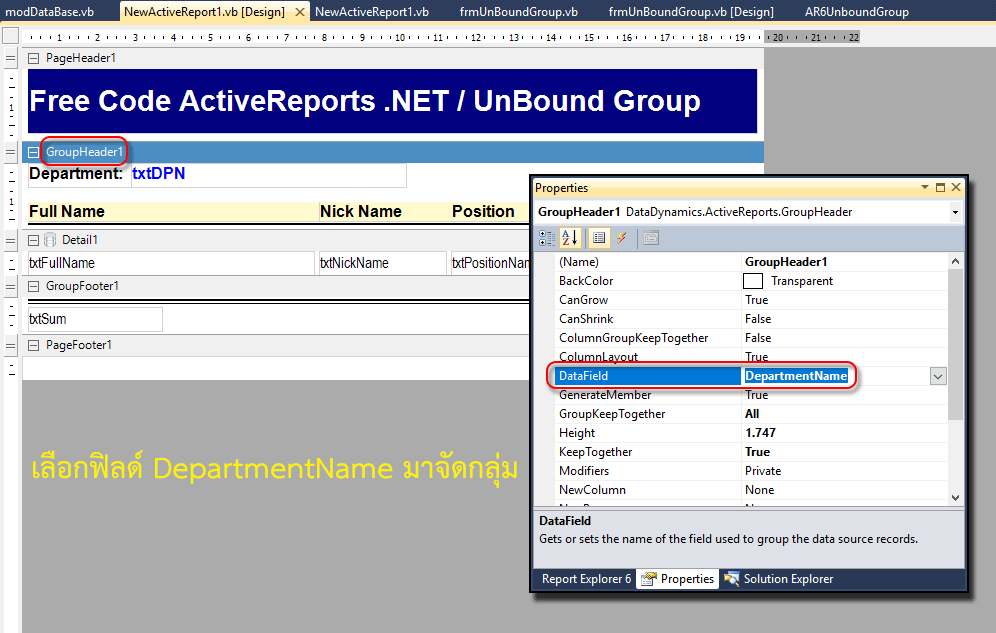Click the PageFooter1 section bar label
The width and height of the screenshot is (996, 633).
click(x=79, y=345)
